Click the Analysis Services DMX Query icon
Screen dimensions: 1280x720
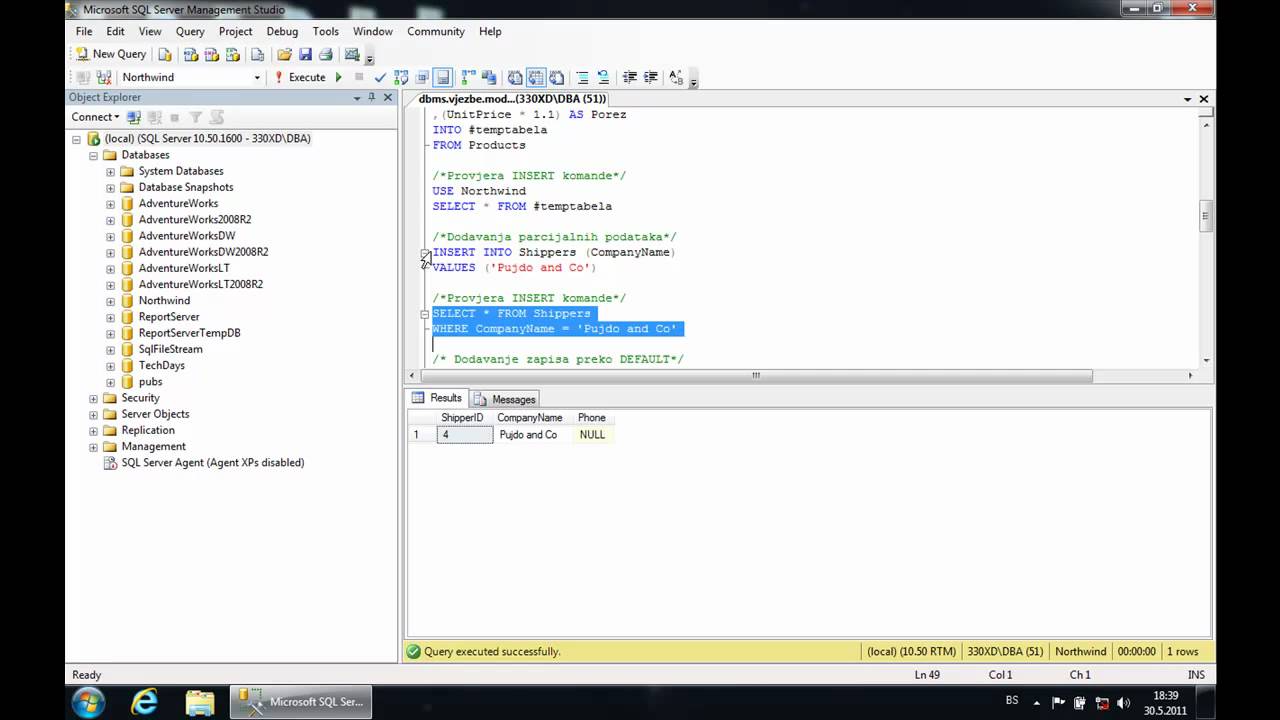212,54
